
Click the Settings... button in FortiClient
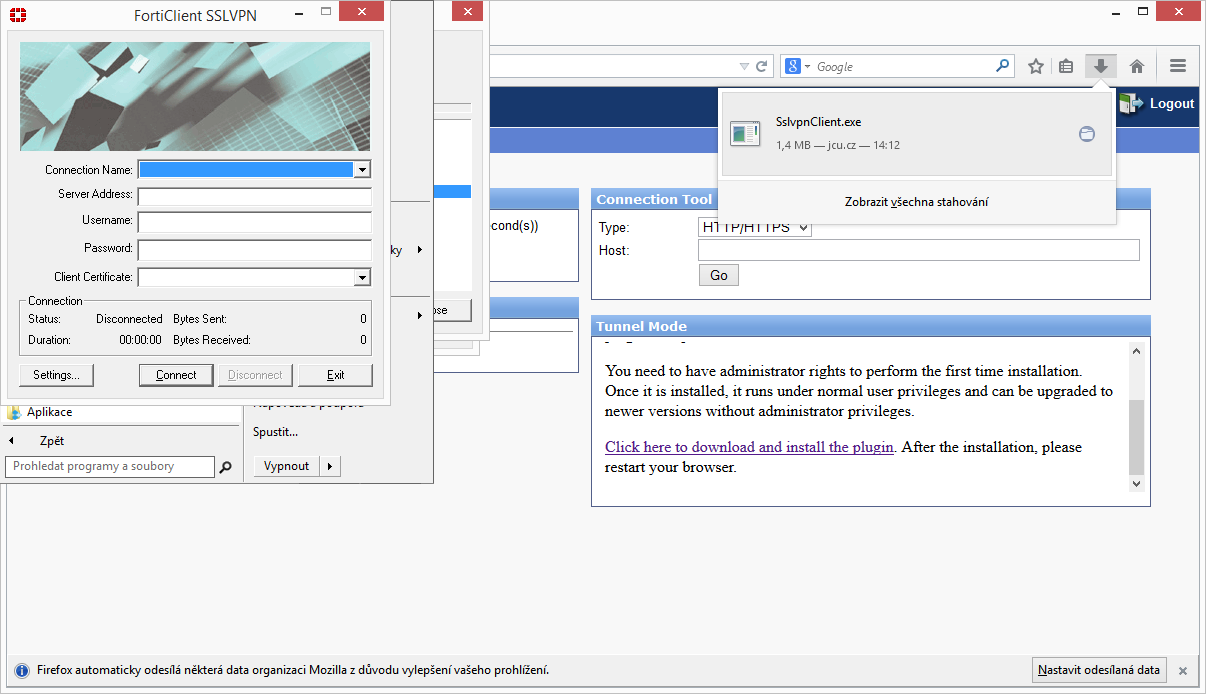(56, 375)
